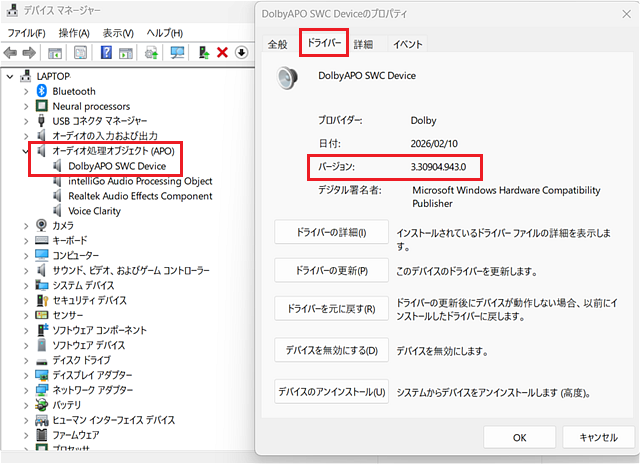
Task: Click the ファームウェア chip icon
Action: (x=42, y=435)
